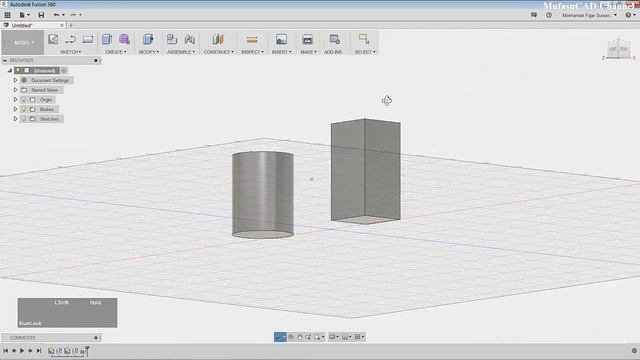
Task: Collapse the root component tree node
Action: click(10, 71)
